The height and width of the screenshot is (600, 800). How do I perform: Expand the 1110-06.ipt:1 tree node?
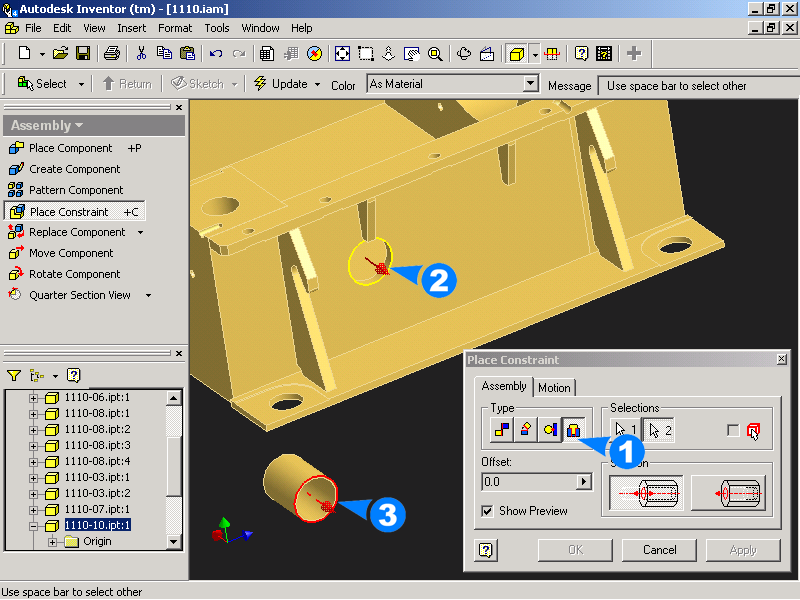pyautogui.click(x=33, y=397)
